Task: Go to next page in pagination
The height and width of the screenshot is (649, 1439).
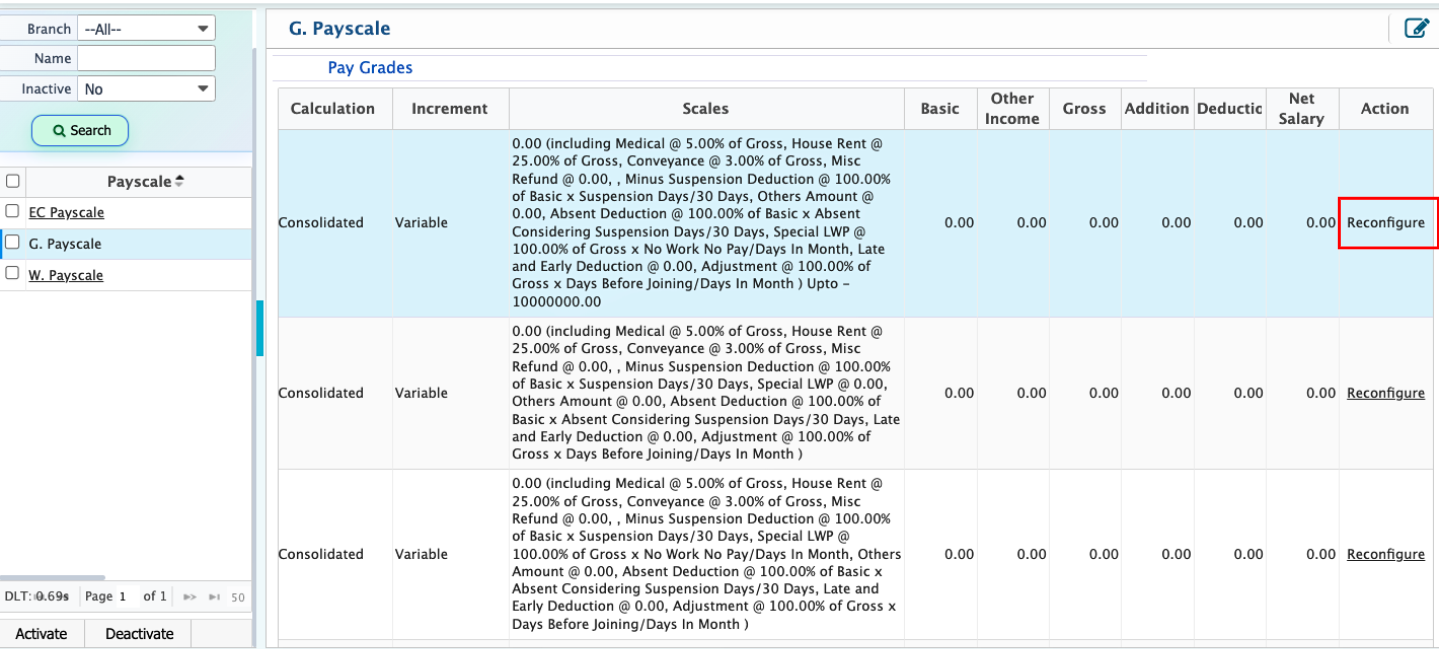Action: pyautogui.click(x=190, y=597)
